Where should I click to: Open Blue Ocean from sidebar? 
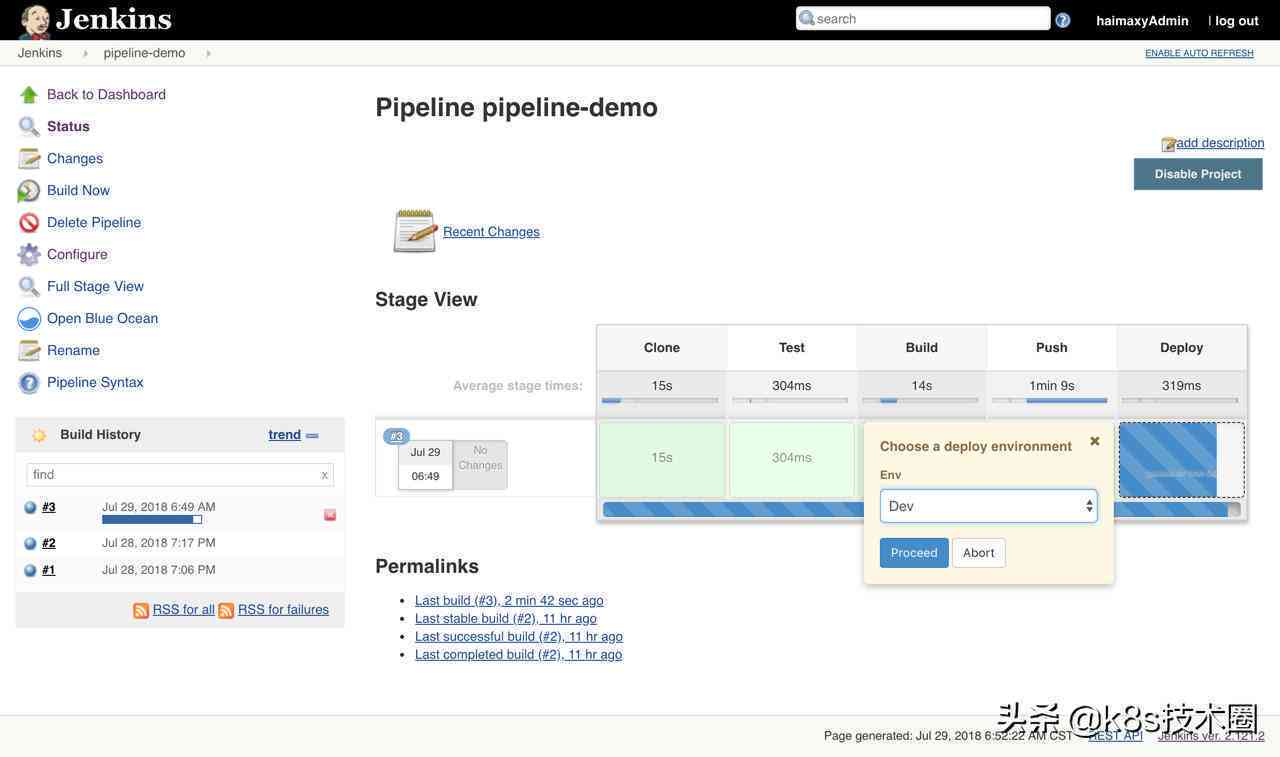click(x=102, y=319)
